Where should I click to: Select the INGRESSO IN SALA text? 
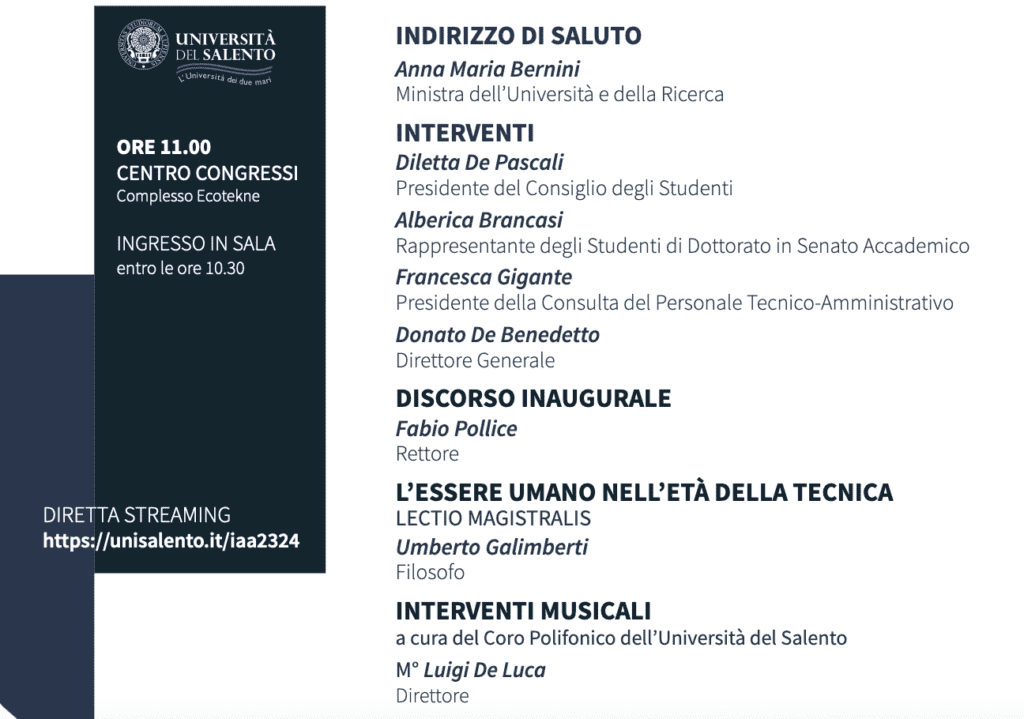[196, 244]
